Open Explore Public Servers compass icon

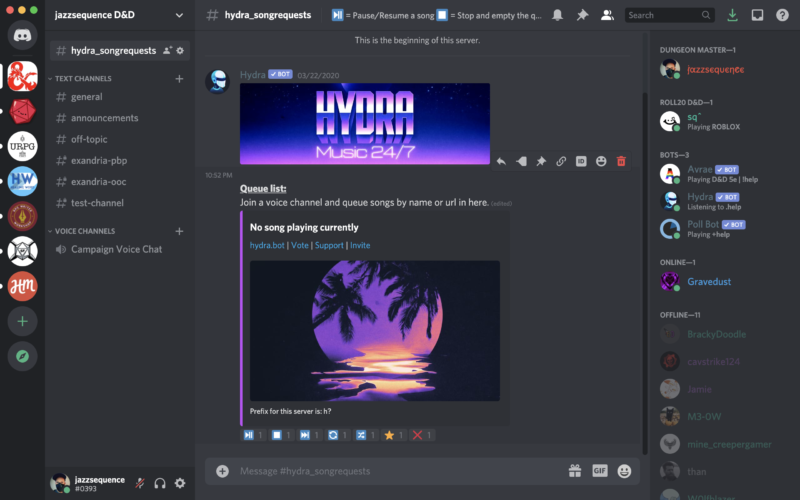tap(22, 355)
